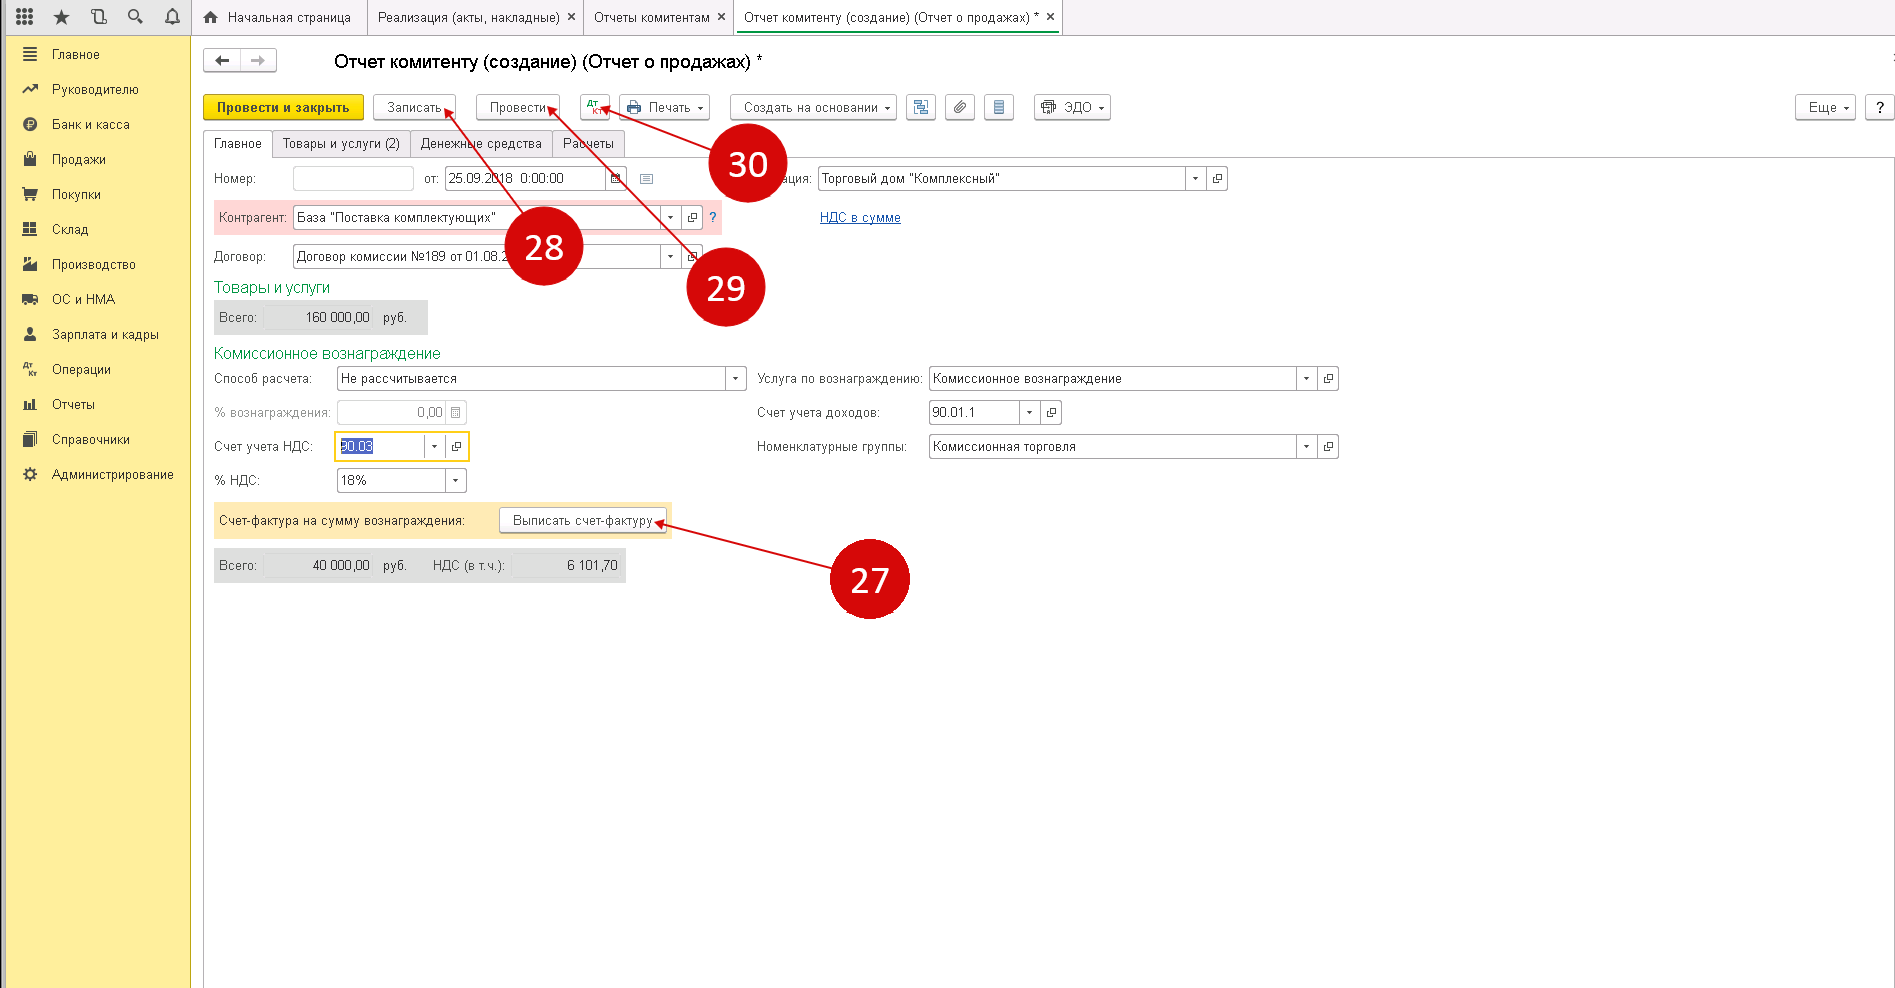Switch to Товары и услуги (2) tab

(341, 144)
